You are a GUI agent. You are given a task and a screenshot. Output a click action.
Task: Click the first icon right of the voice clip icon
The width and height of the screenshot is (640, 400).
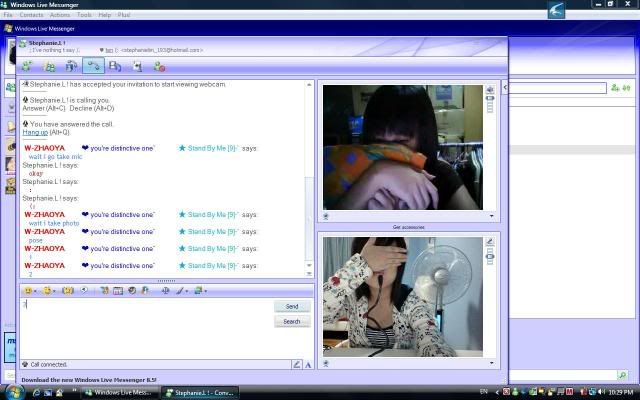click(x=104, y=291)
